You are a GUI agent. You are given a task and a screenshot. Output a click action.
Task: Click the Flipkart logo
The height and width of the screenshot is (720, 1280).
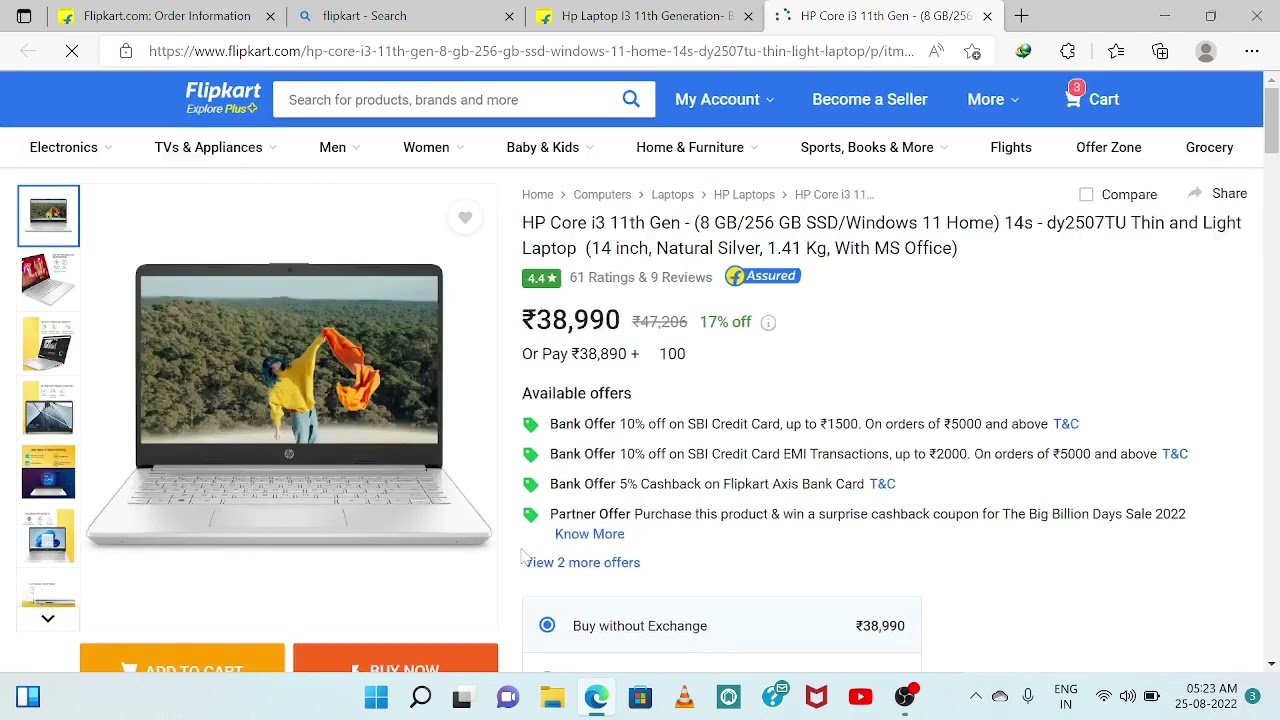click(x=223, y=99)
